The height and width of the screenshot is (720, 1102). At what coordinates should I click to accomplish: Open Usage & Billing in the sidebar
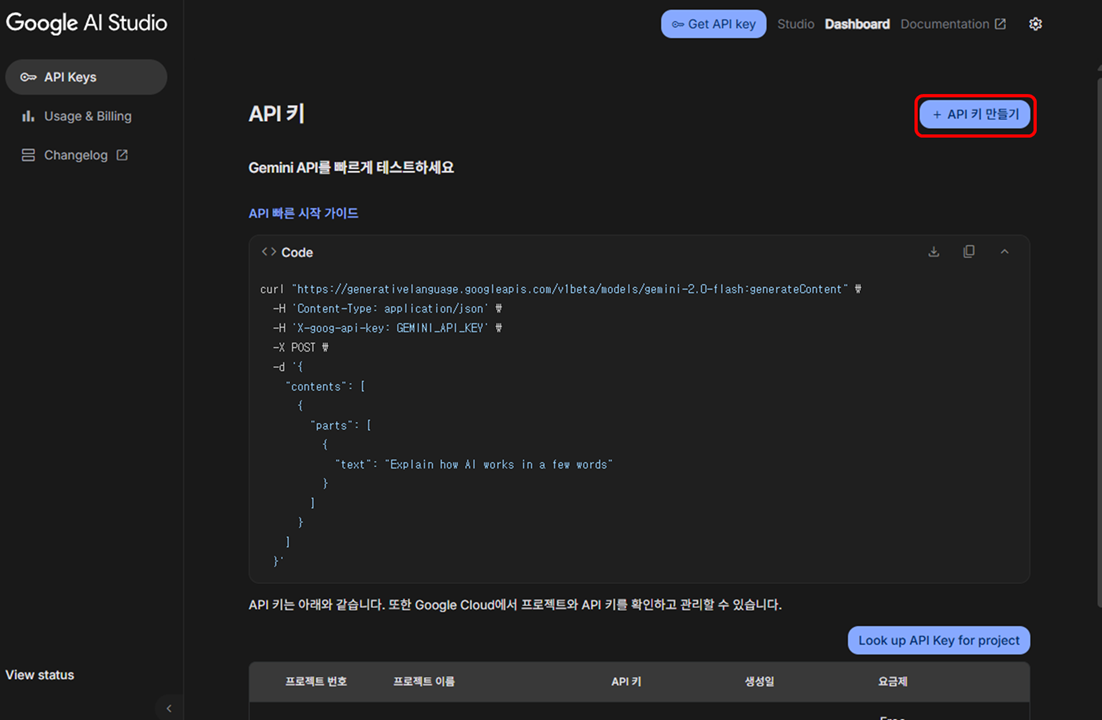(x=86, y=116)
